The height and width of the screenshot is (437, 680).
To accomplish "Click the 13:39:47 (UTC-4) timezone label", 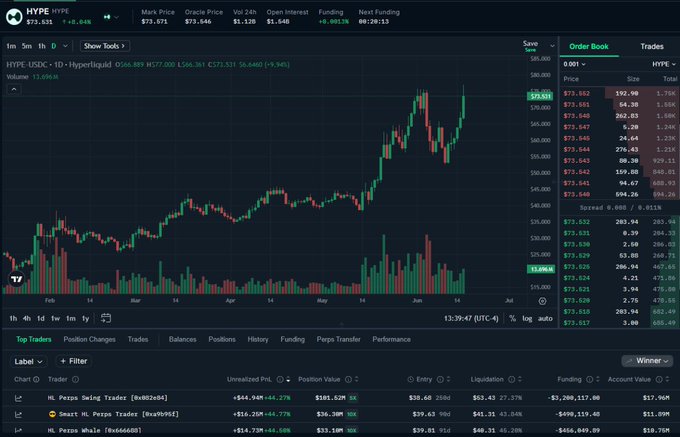I will coord(471,319).
